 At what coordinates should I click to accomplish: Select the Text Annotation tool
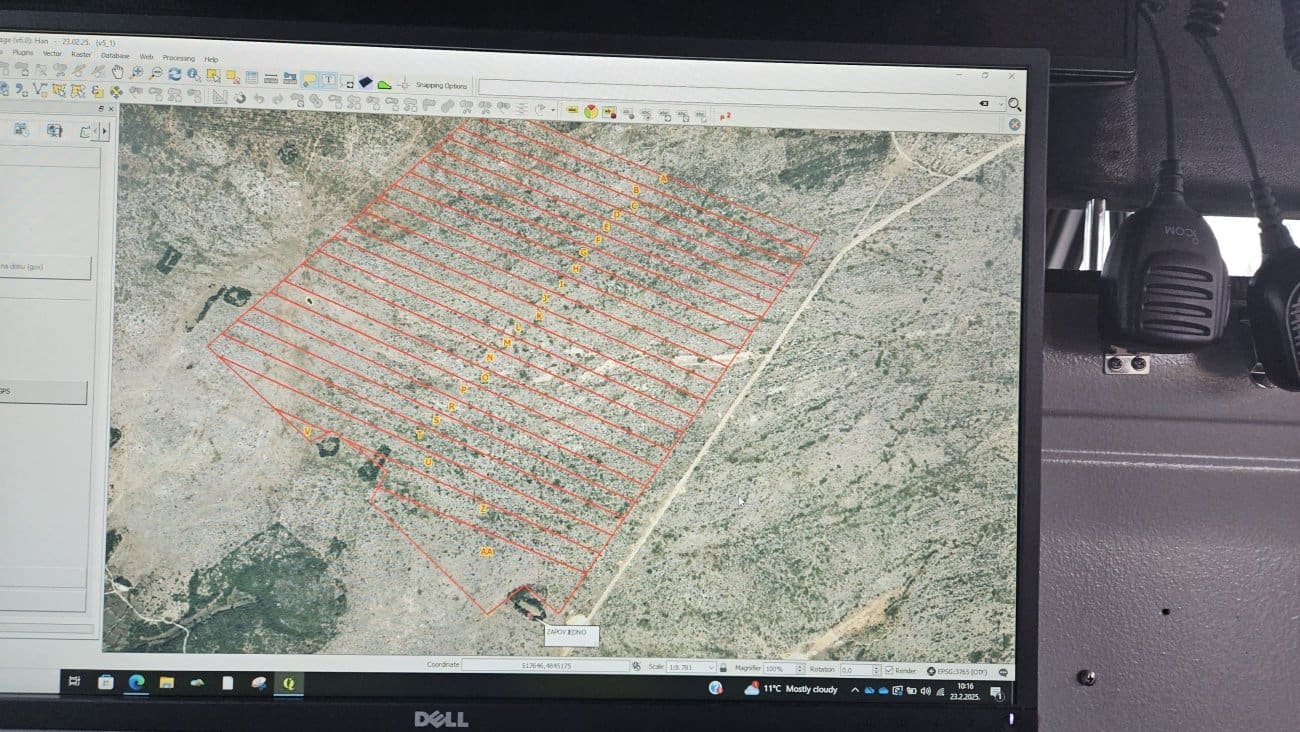[328, 80]
